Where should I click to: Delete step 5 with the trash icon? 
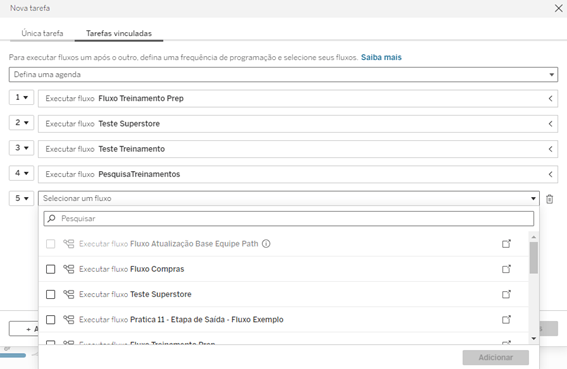click(x=549, y=199)
